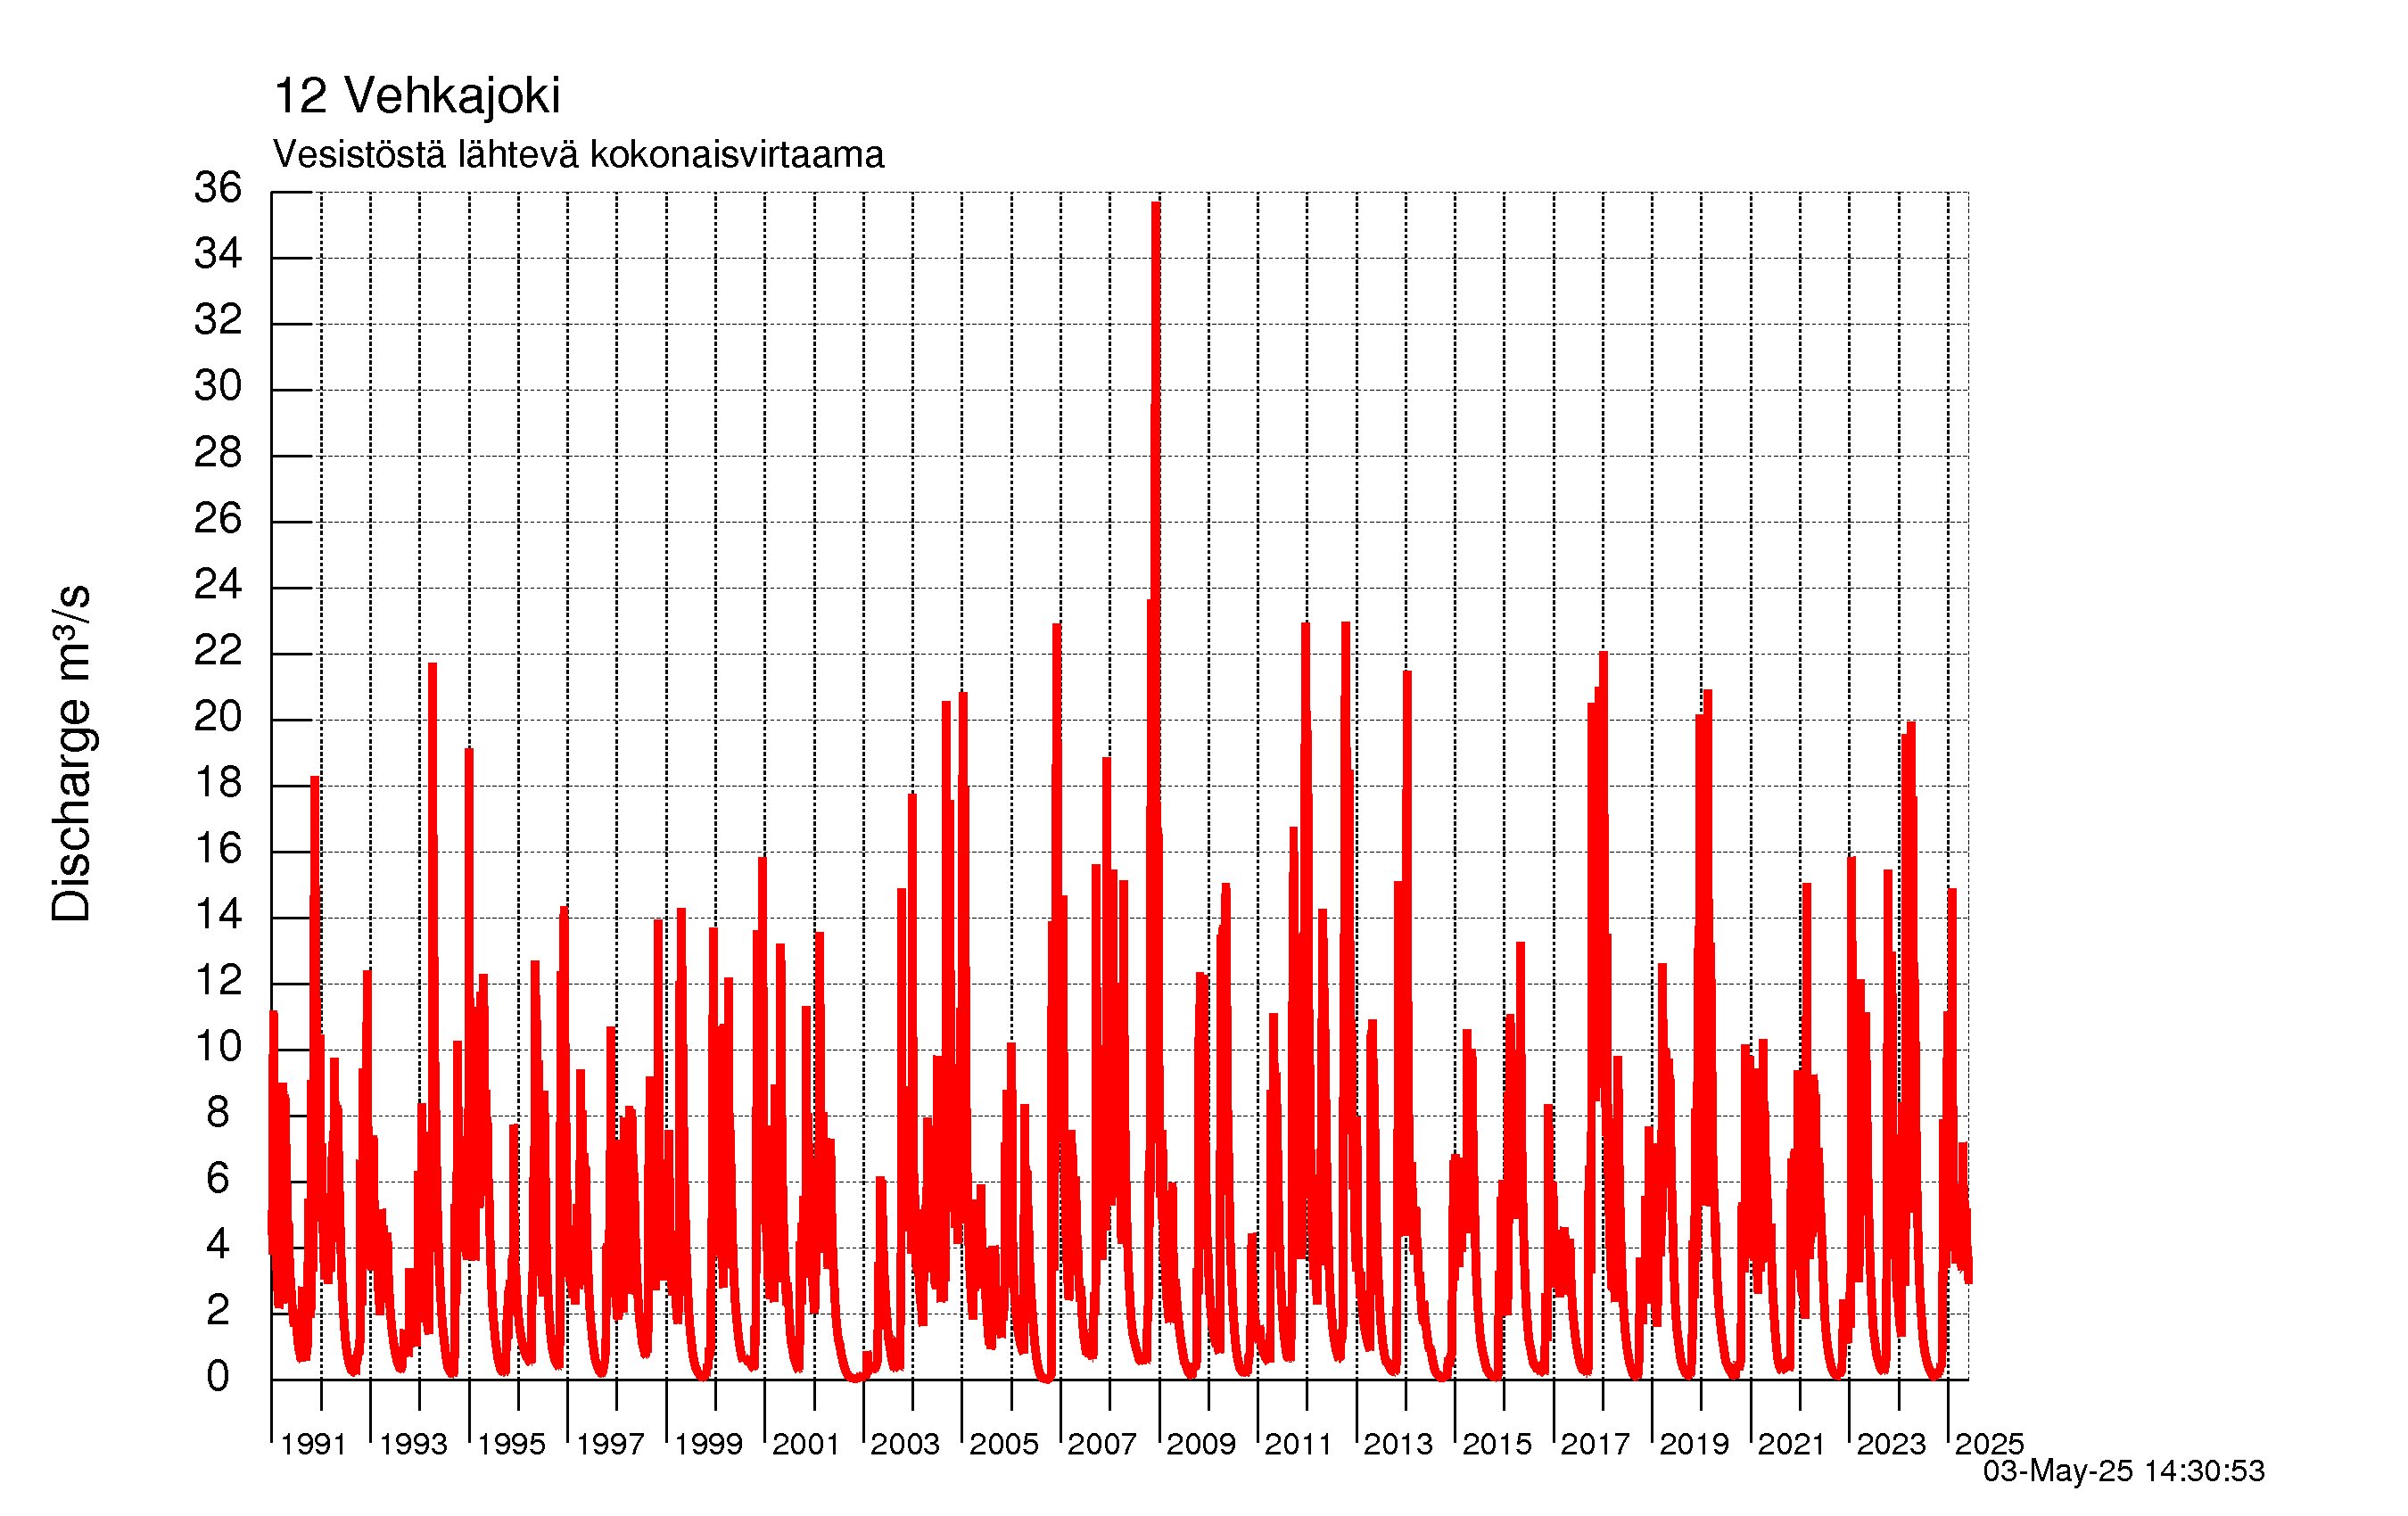Click x-axis year label 1999
Viewport: 2408px width, 1516px height.
click(708, 1445)
